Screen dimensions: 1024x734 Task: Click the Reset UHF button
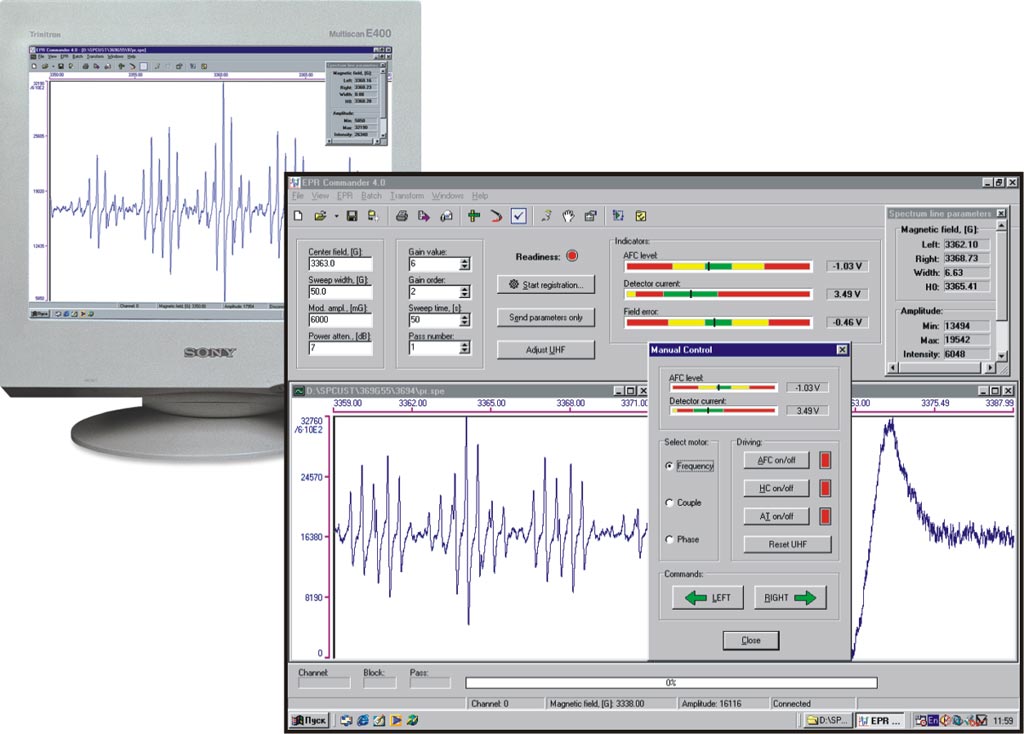pos(788,545)
